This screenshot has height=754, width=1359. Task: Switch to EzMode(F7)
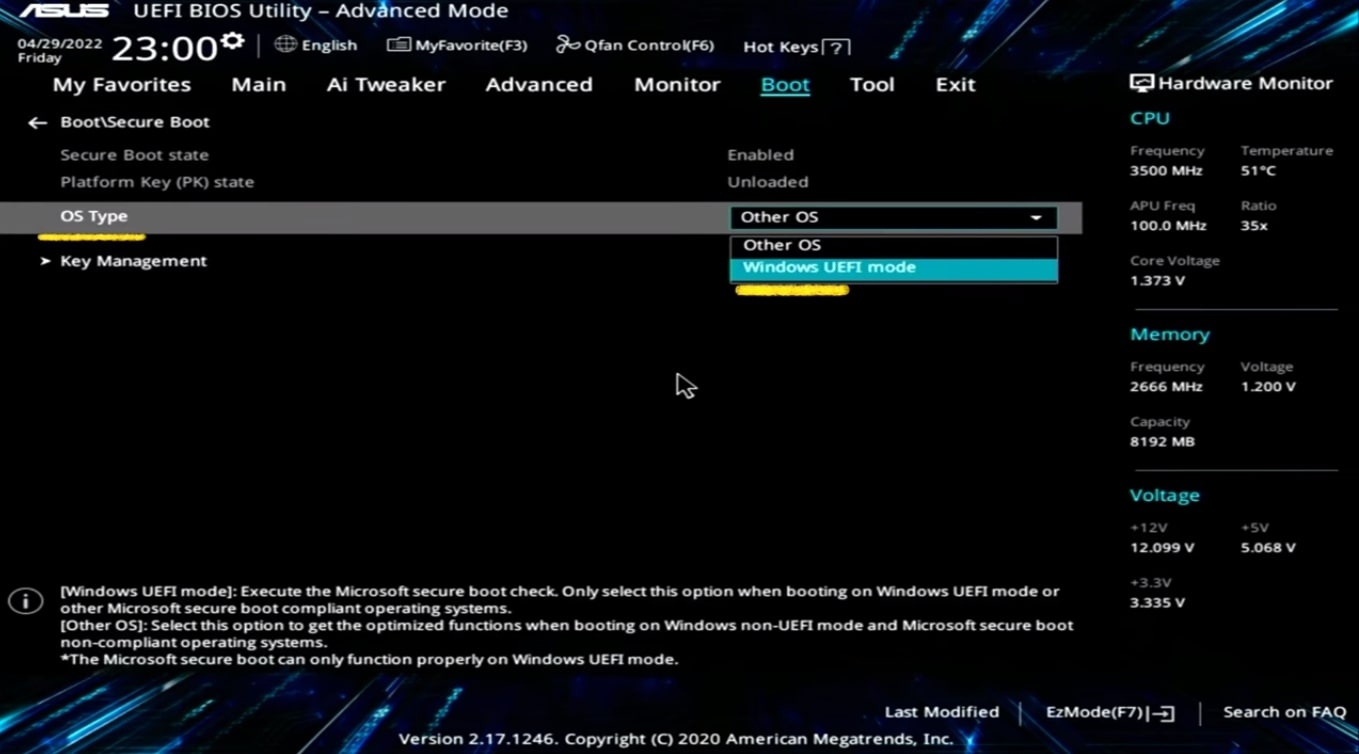1110,712
